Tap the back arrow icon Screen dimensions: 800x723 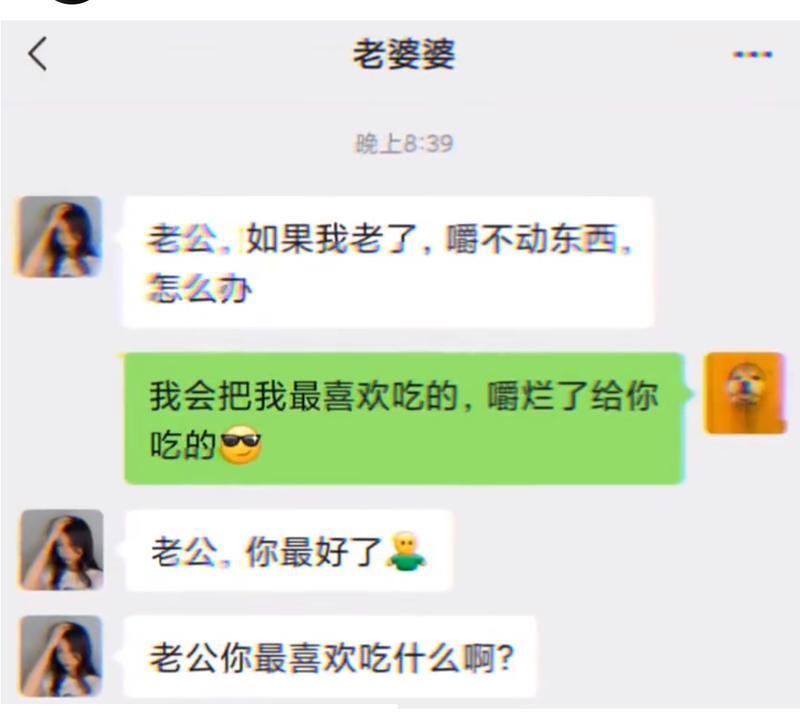(37, 53)
